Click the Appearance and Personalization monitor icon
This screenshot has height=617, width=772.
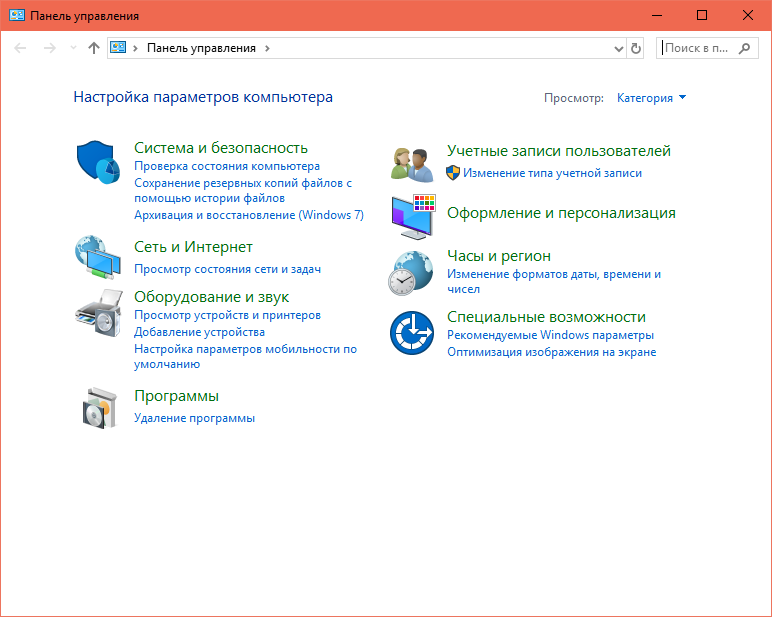tap(414, 217)
